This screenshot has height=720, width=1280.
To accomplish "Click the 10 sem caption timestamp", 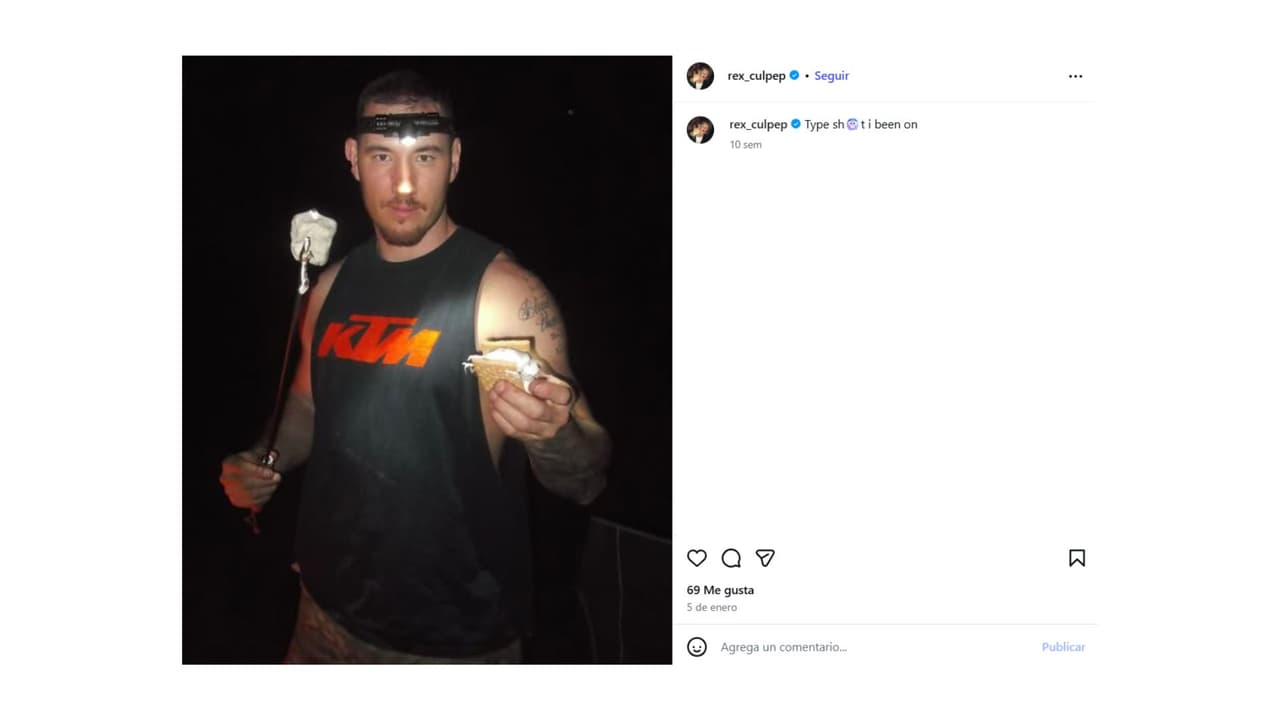I will [745, 145].
